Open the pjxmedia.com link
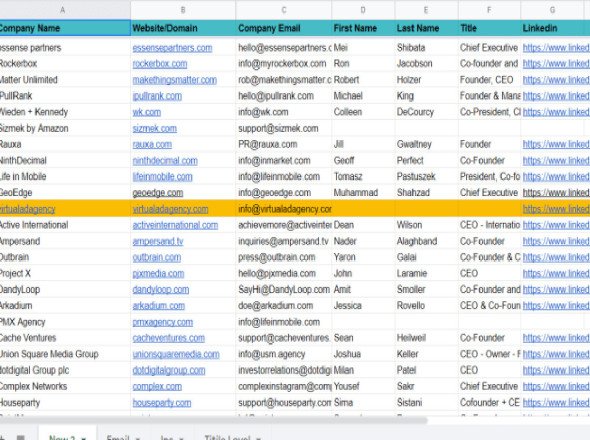The height and width of the screenshot is (440, 590). click(158, 274)
